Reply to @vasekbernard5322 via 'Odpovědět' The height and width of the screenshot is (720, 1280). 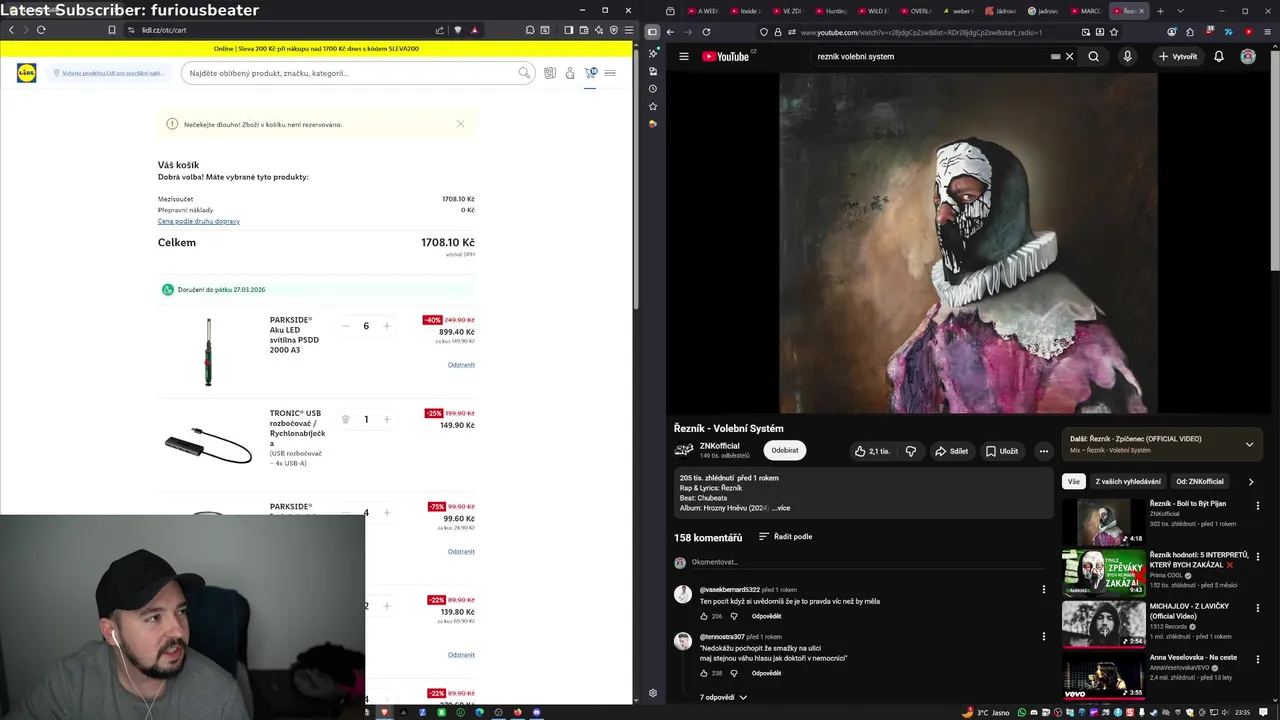click(766, 616)
